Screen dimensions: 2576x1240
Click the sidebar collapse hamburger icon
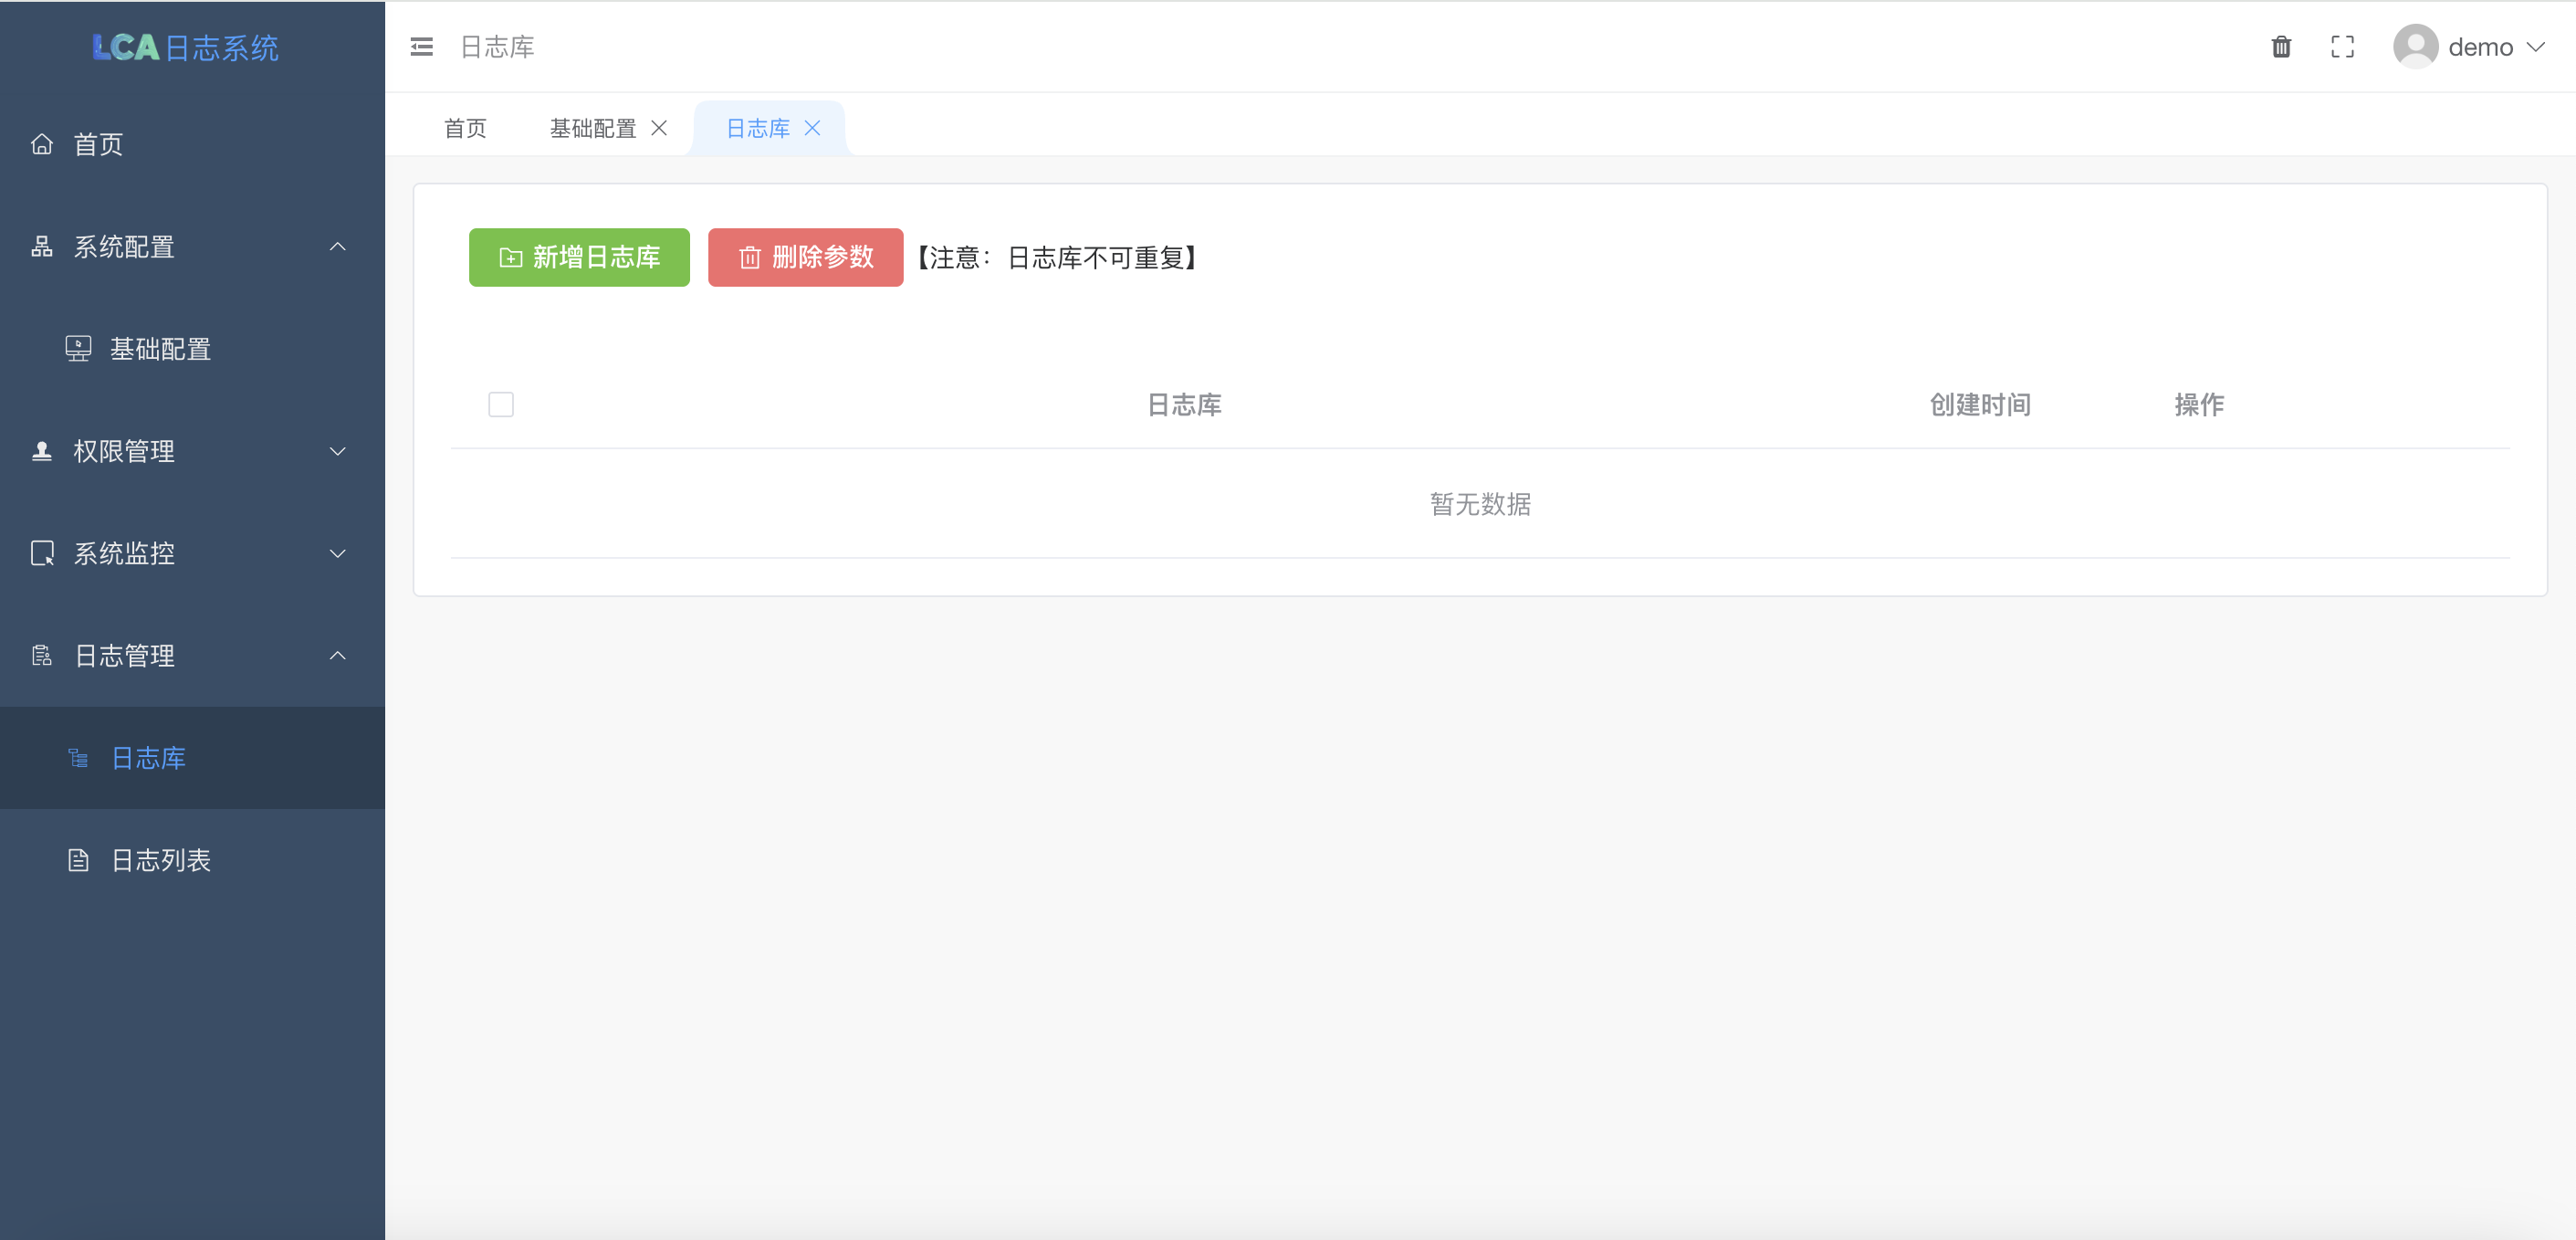tap(421, 47)
